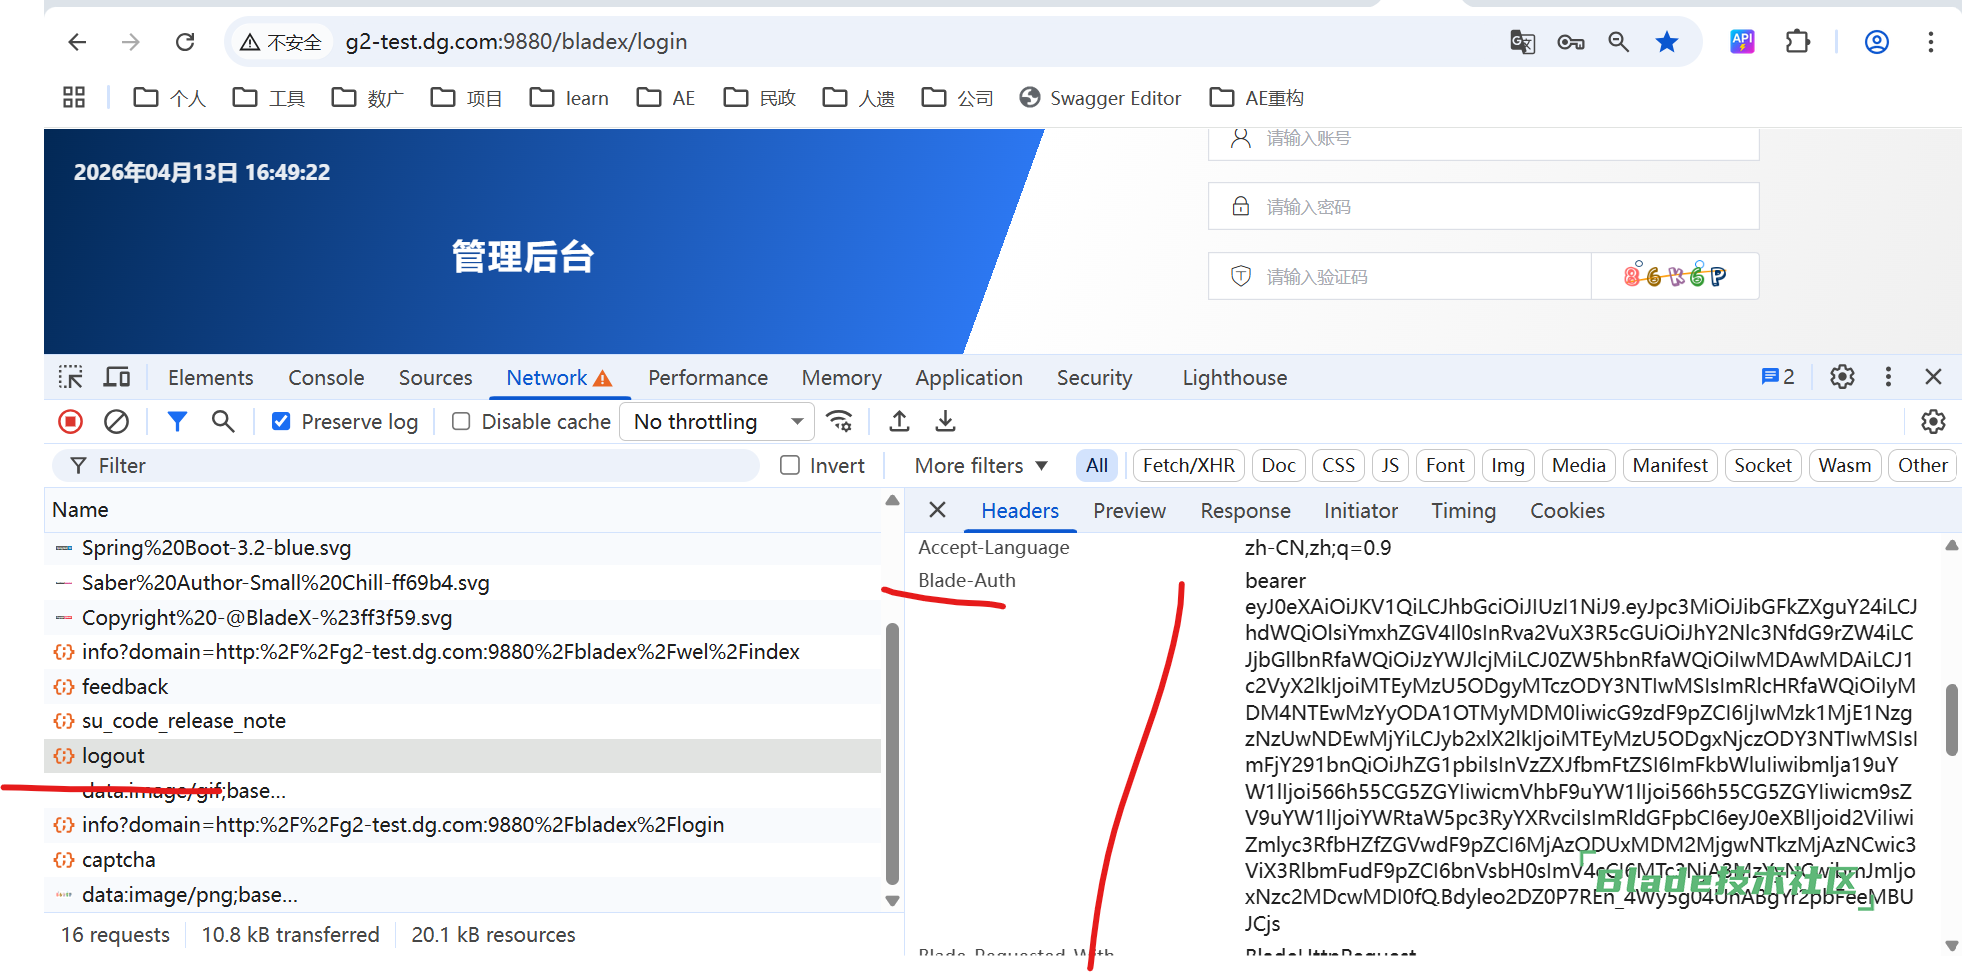Enable the Disable cache checkbox
Screen dimensions: 1962x972
[461, 422]
